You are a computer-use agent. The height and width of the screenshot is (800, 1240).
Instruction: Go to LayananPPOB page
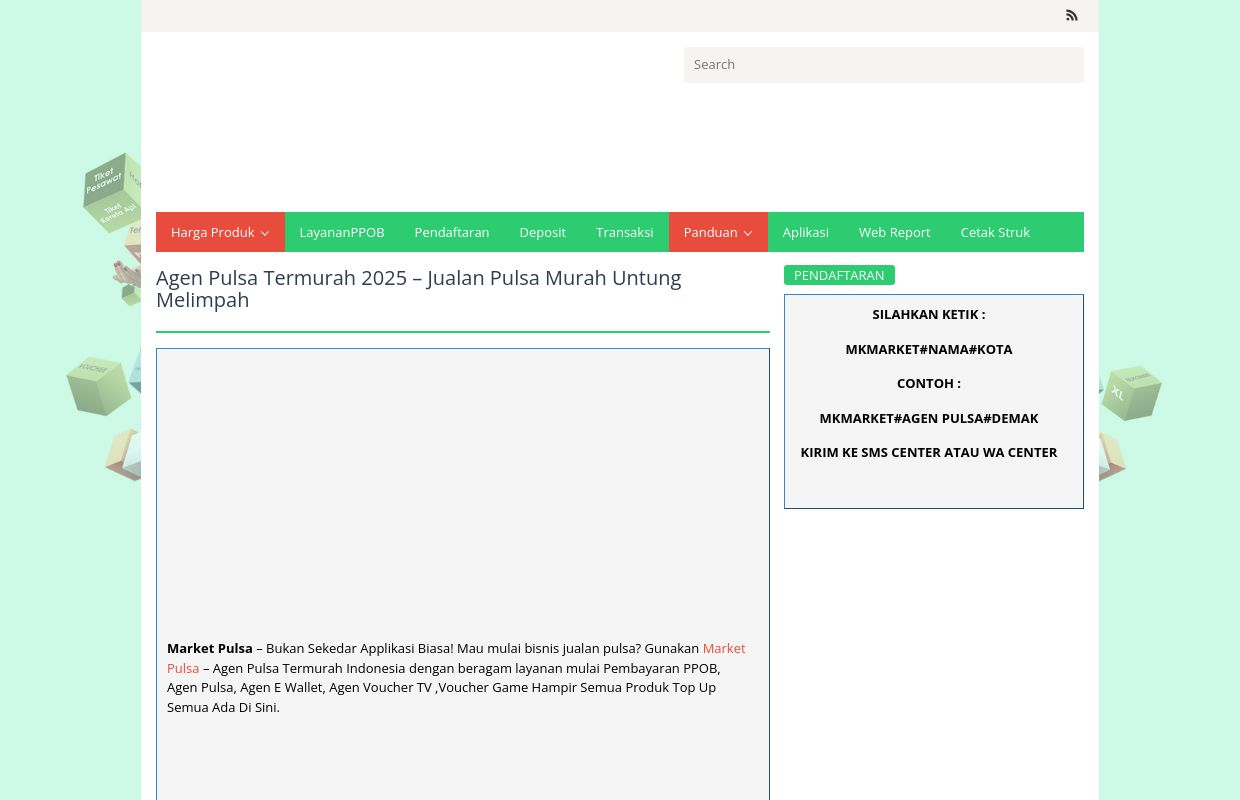coord(341,232)
